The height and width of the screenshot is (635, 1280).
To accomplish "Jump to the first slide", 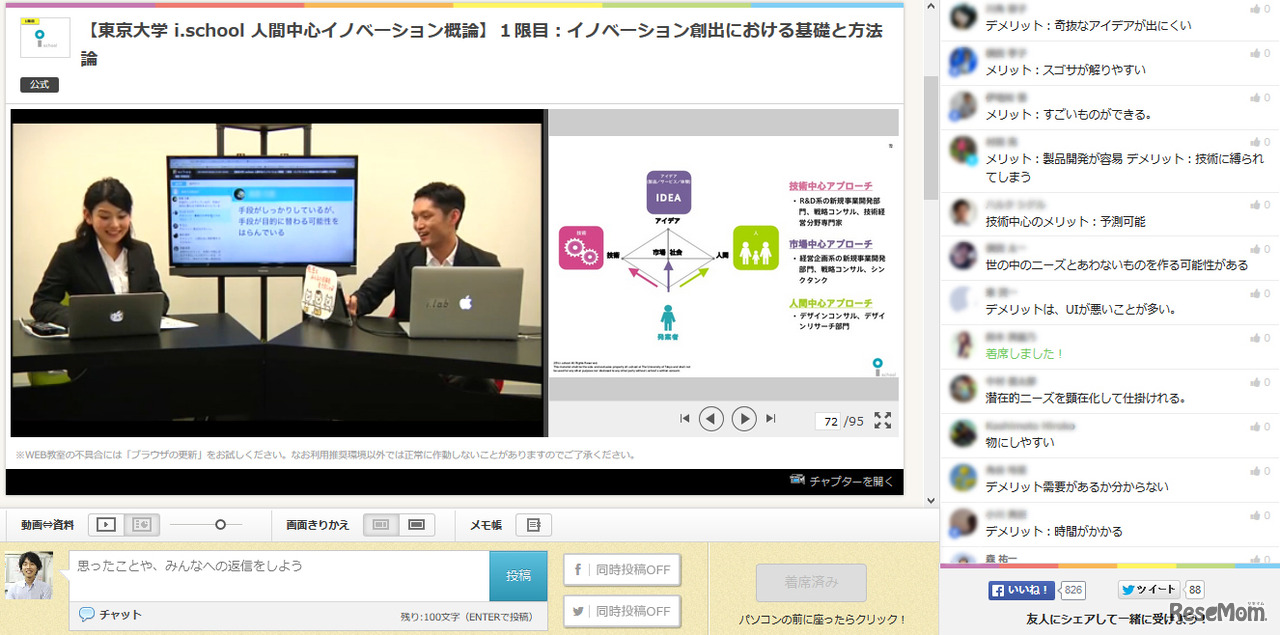I will click(685, 419).
